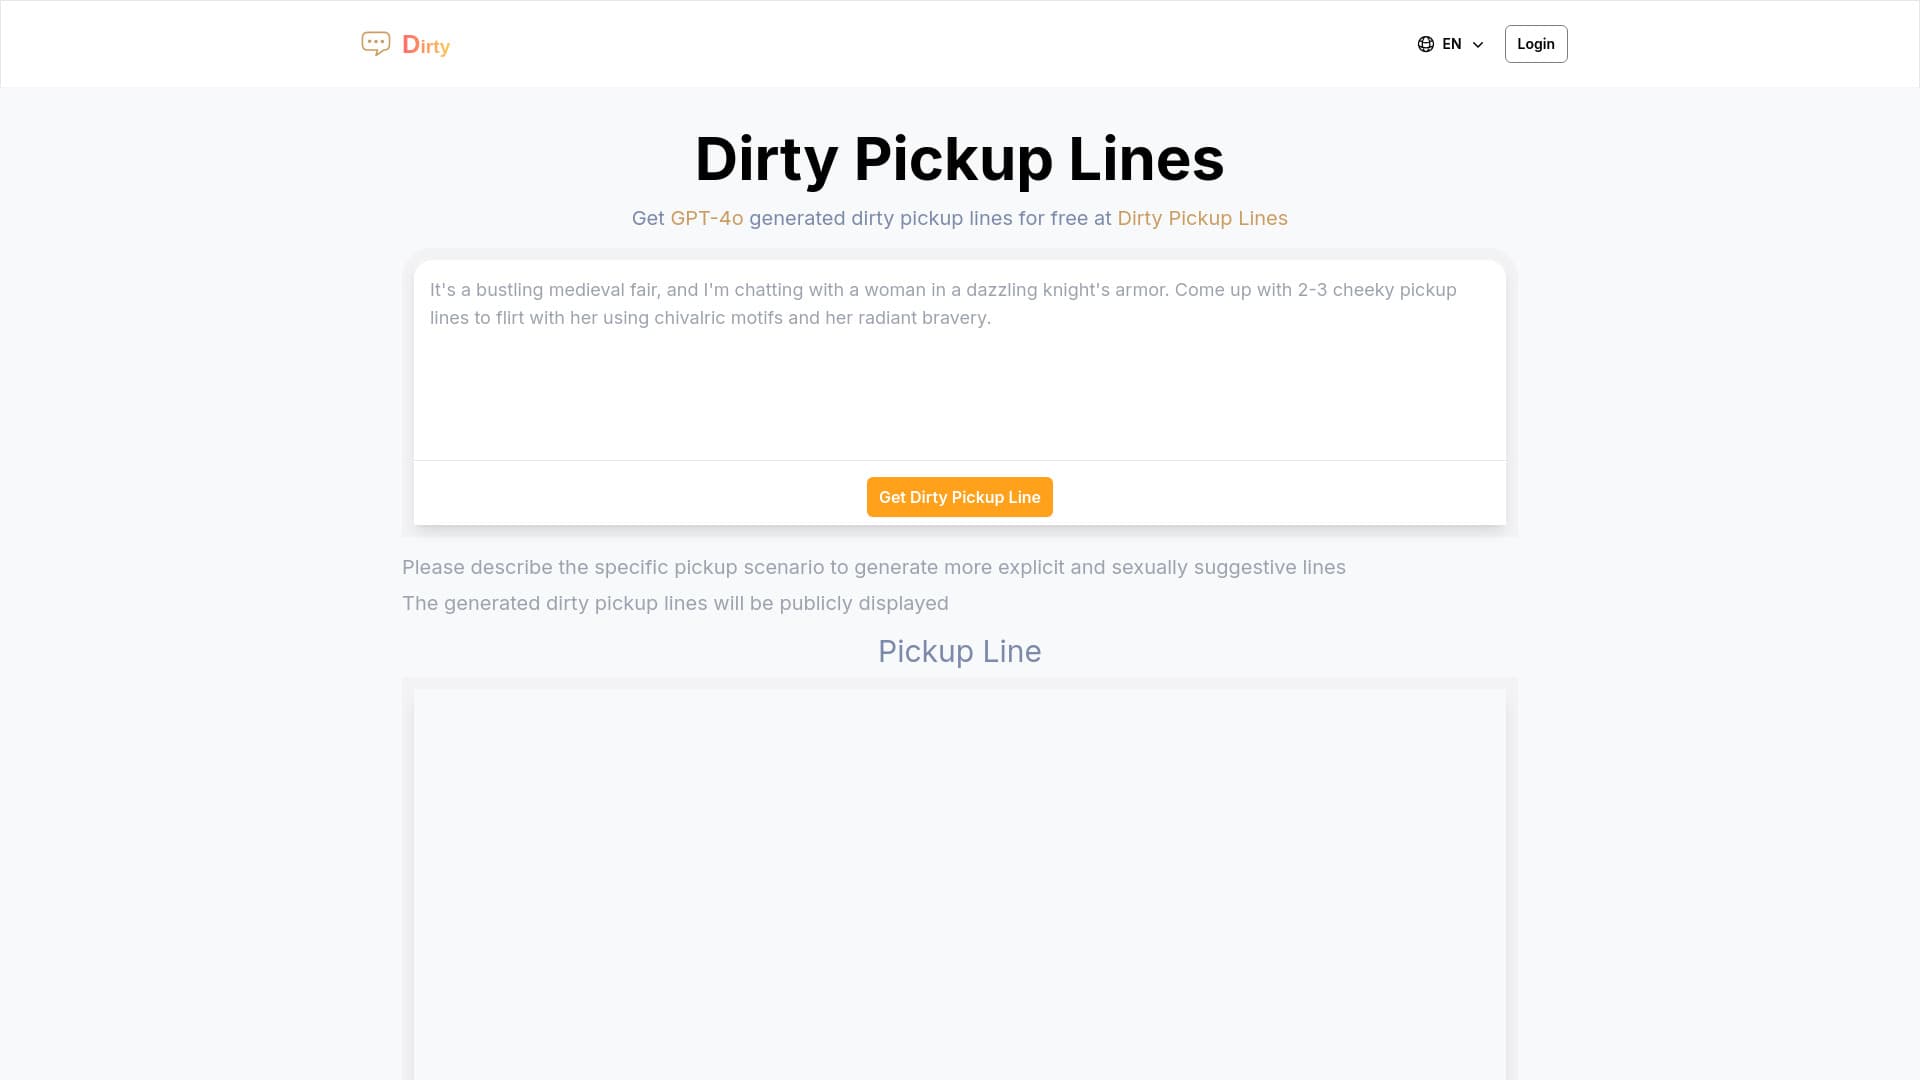Click 'Get Dirty Pickup Line' button
This screenshot has width=1920, height=1080.
(959, 497)
